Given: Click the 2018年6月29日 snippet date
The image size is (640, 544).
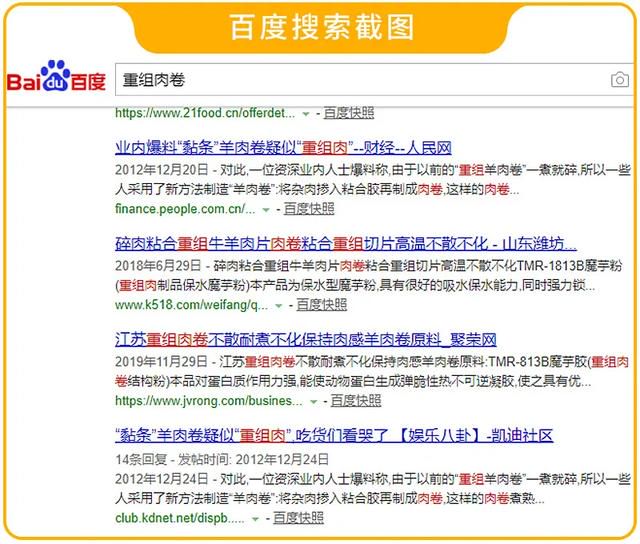Looking at the screenshot, I should pos(158,266).
